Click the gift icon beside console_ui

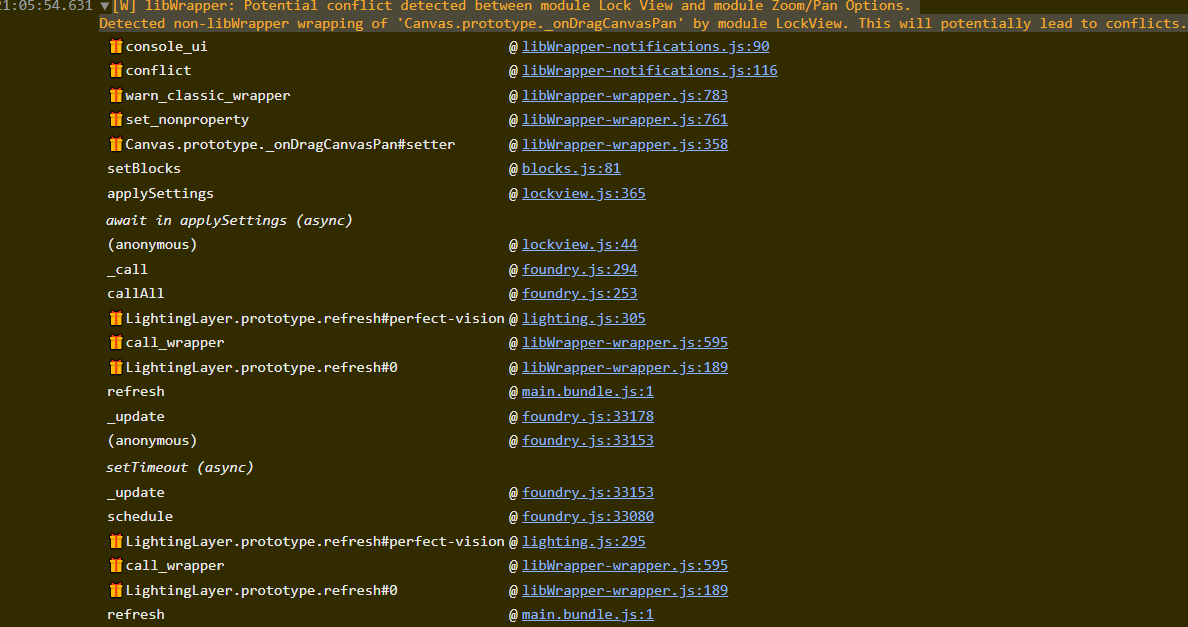click(116, 46)
